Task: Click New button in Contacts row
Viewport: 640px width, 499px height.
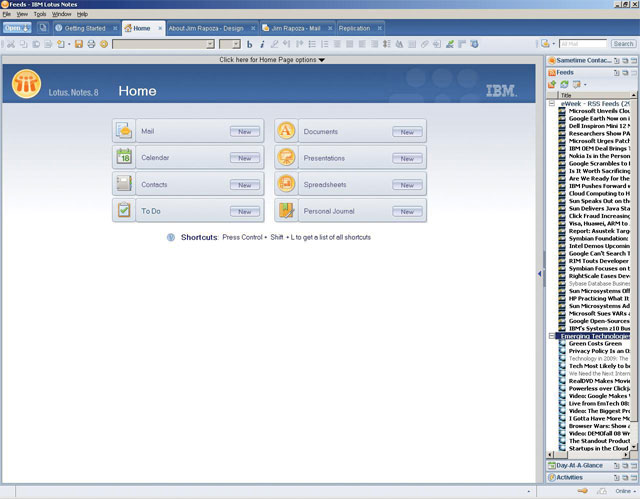Action: click(245, 185)
